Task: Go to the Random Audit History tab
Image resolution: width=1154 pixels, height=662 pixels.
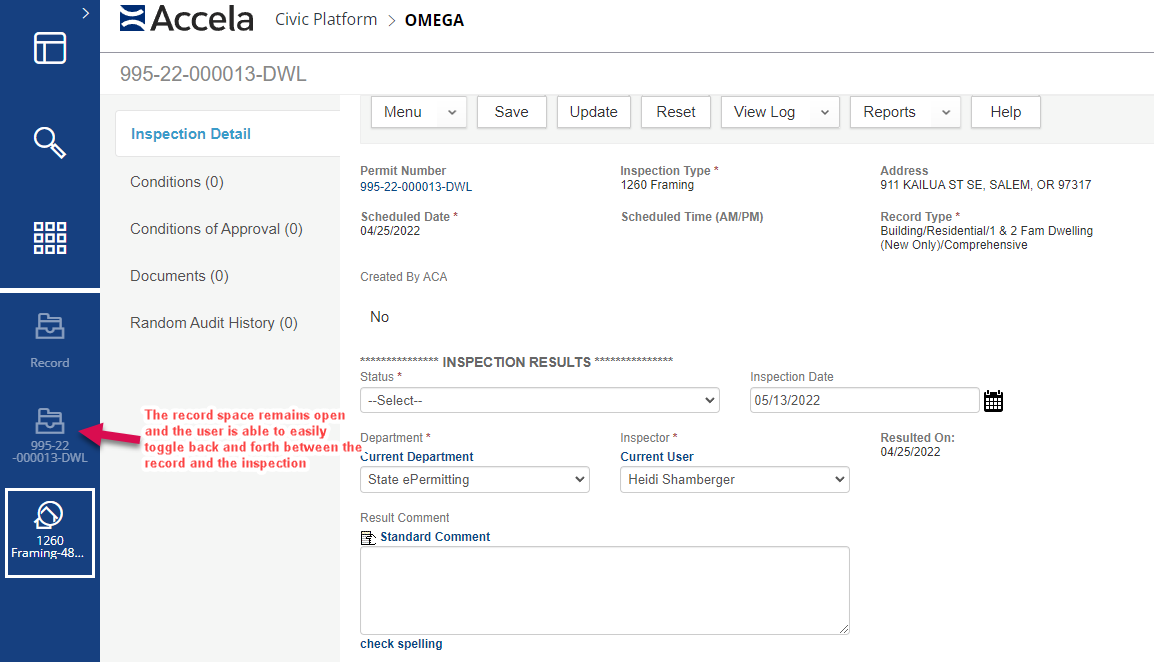Action: coord(214,323)
